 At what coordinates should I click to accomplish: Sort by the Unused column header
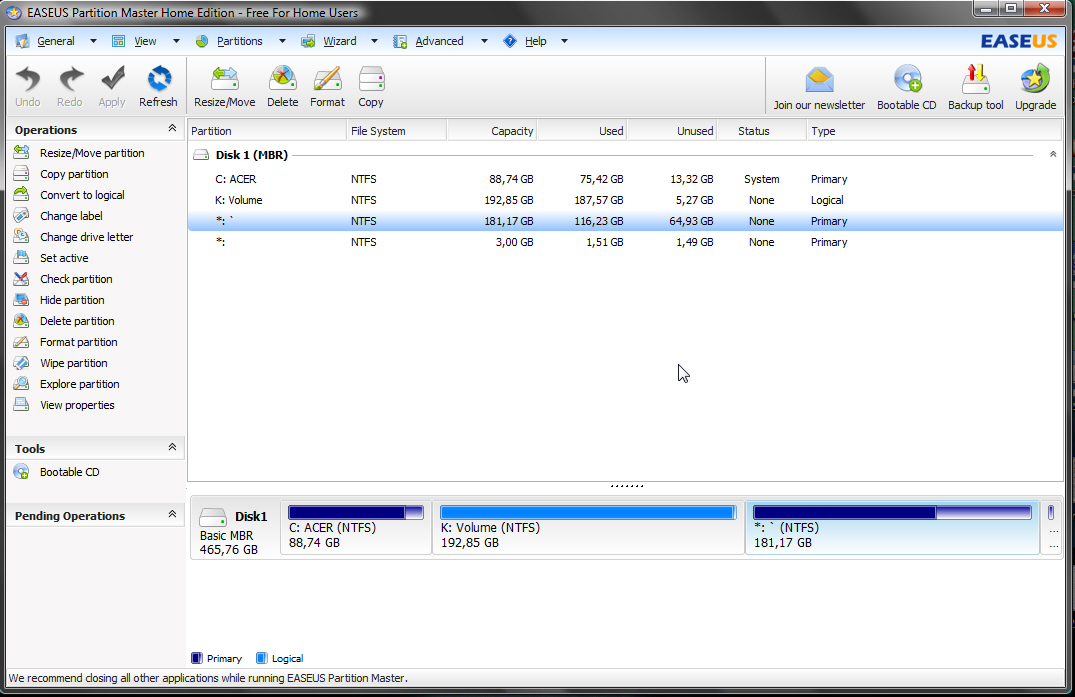pyautogui.click(x=673, y=131)
